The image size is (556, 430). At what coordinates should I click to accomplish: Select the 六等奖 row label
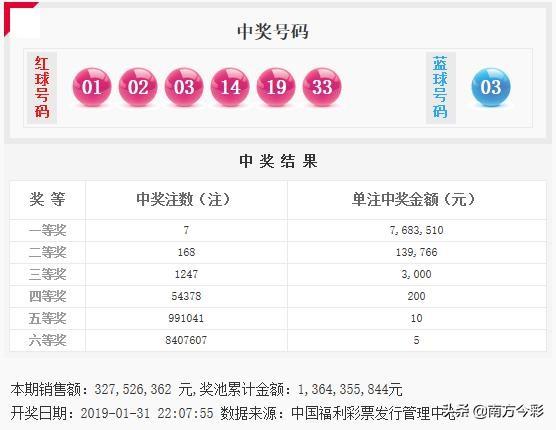click(47, 340)
